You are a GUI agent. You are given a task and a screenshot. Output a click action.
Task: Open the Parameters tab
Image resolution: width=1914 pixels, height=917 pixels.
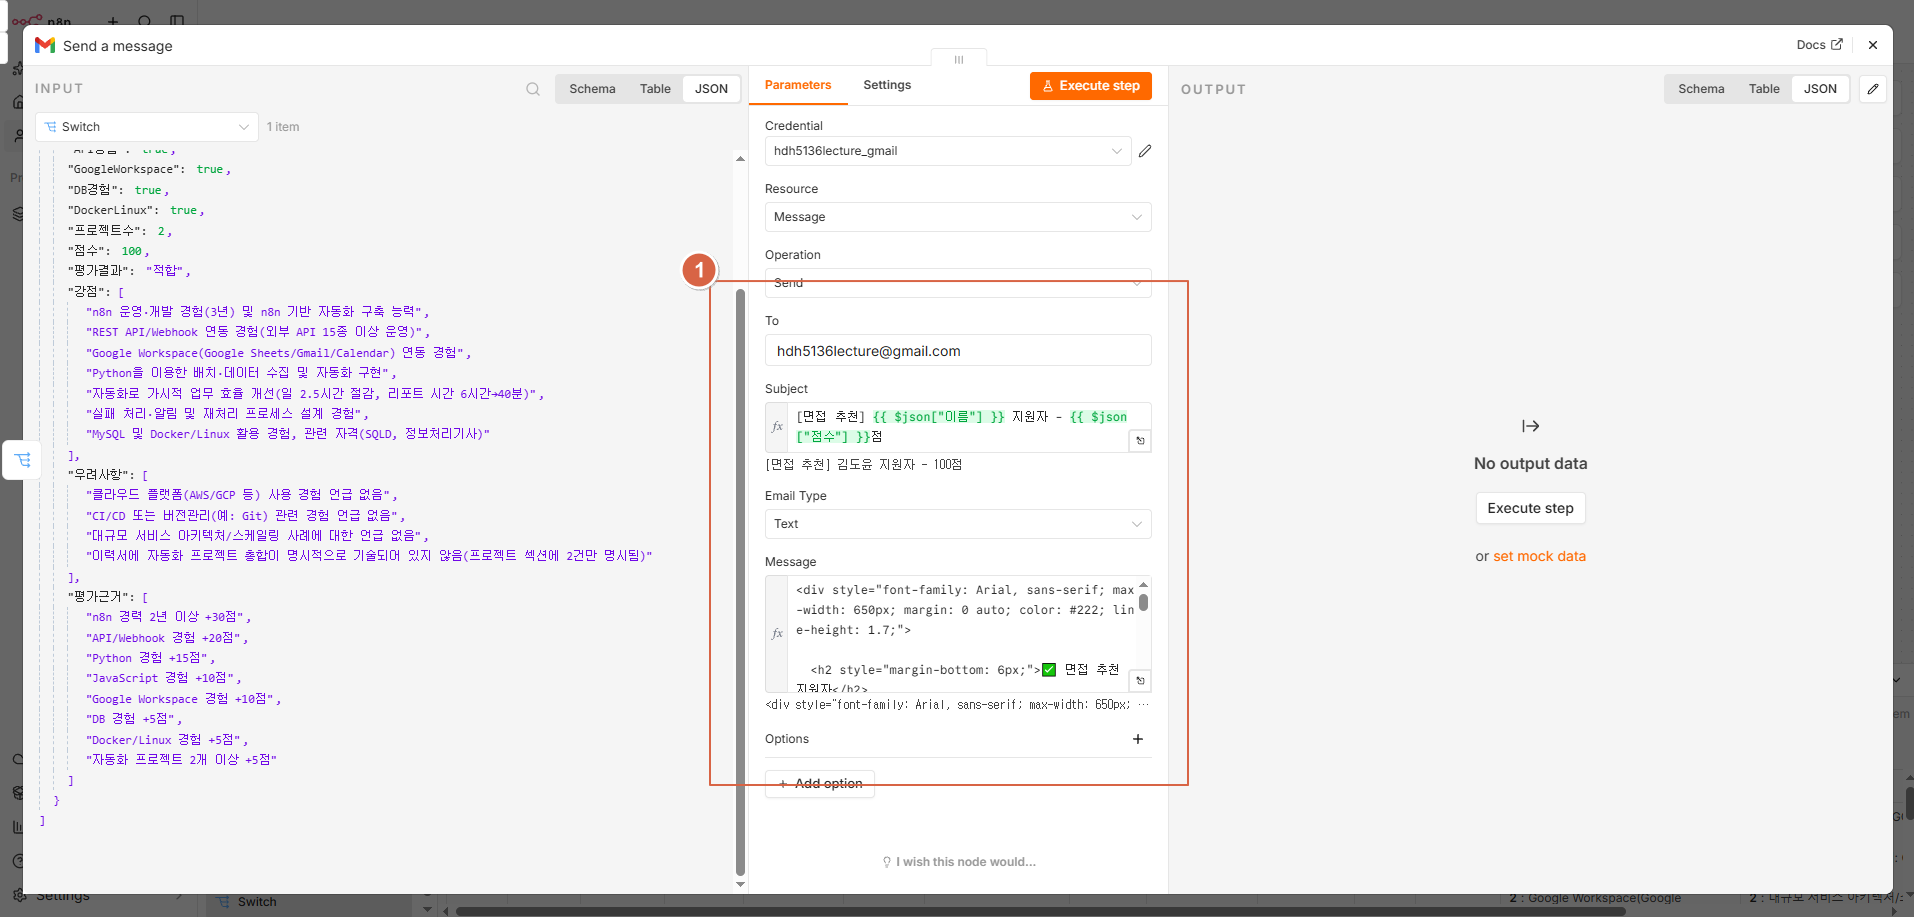point(798,85)
